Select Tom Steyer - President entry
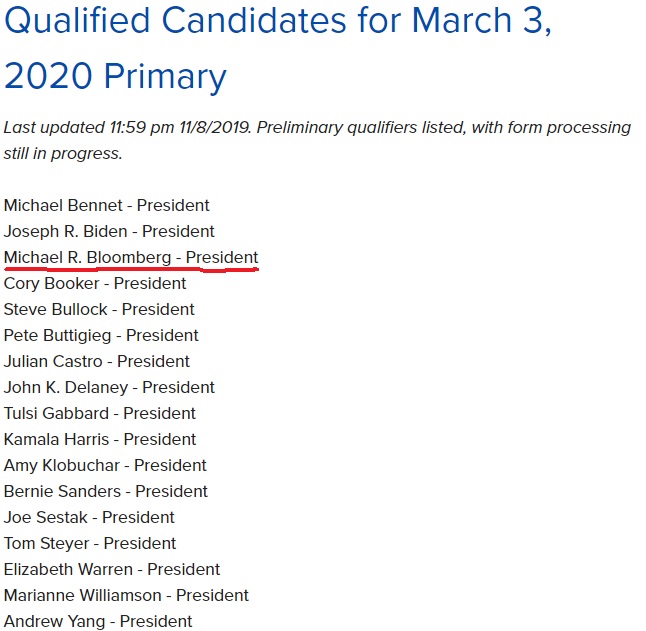 tap(90, 543)
